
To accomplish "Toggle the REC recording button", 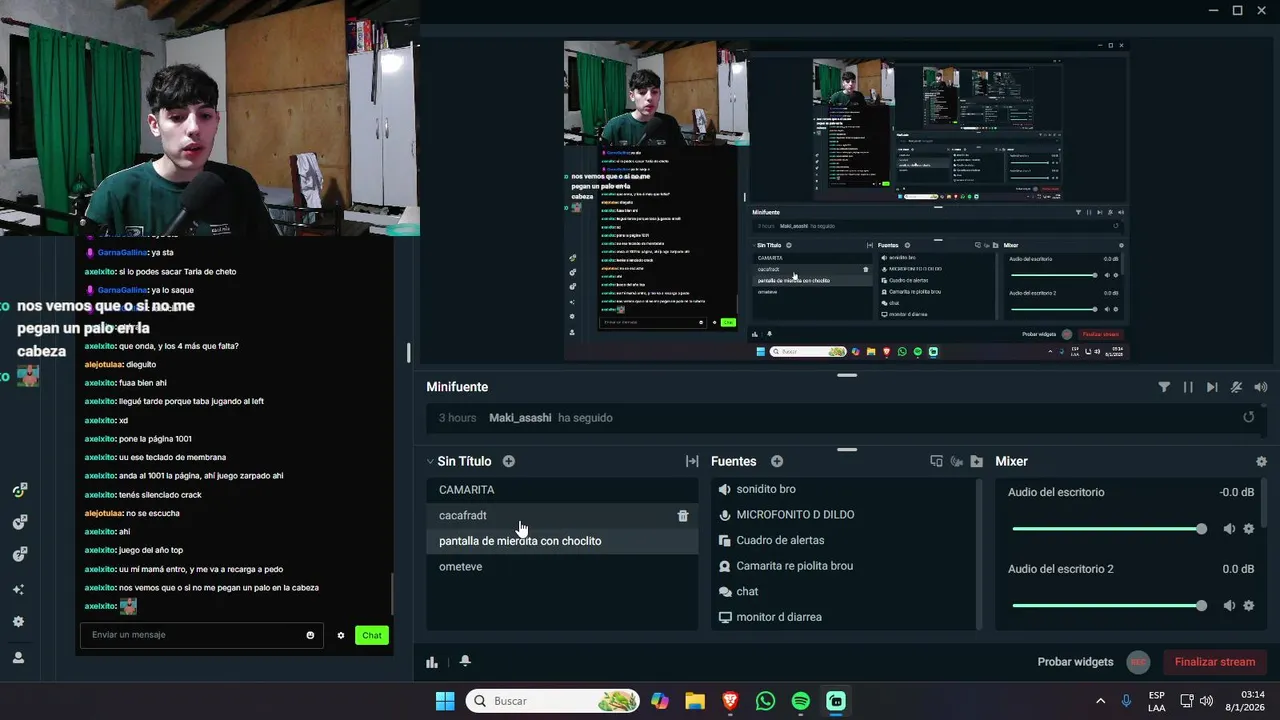I will 1138,662.
